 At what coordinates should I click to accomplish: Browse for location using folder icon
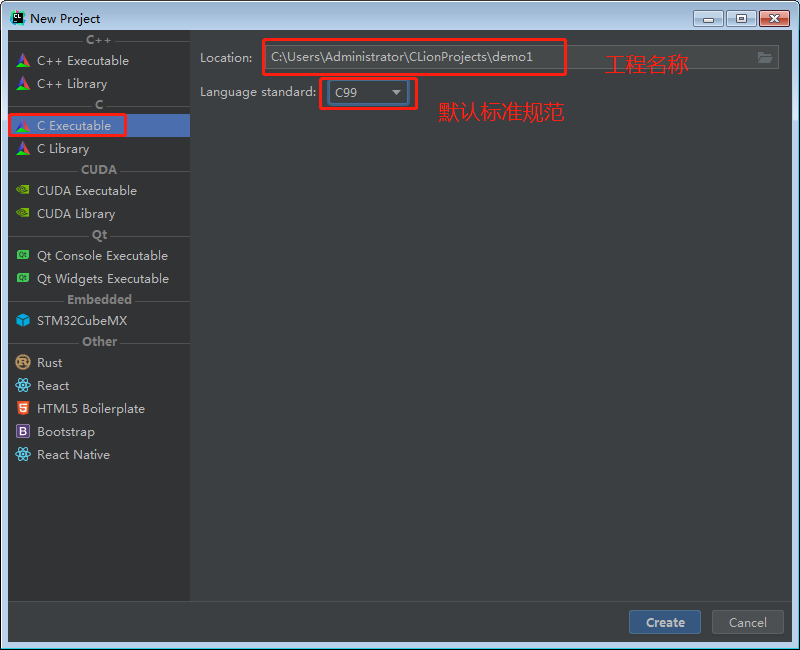(765, 58)
